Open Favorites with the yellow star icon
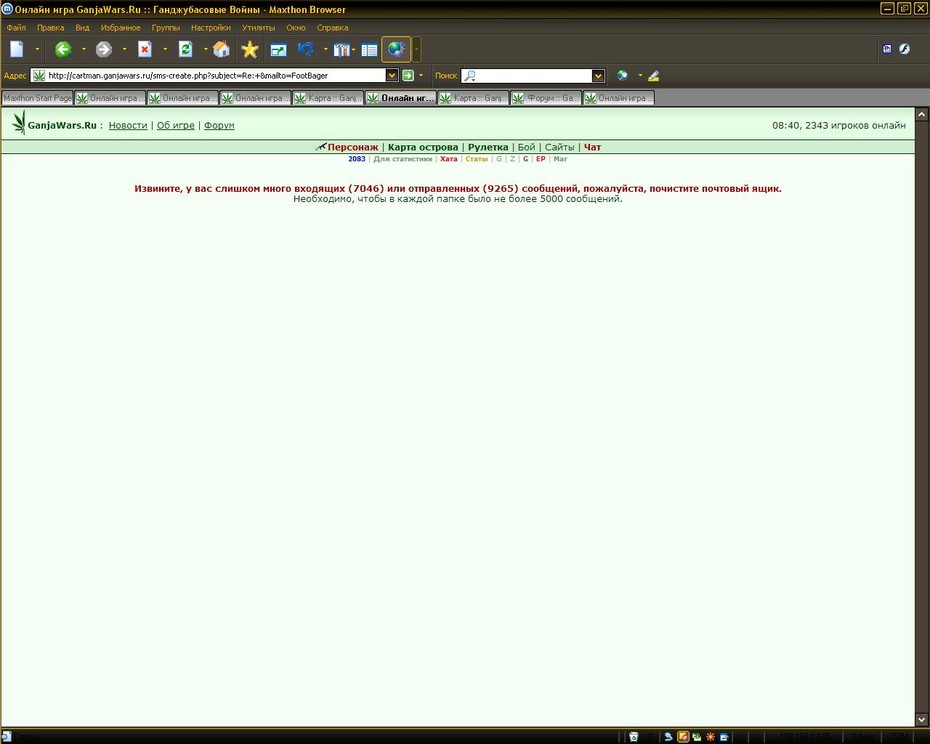Viewport: 930px width, 744px height. click(250, 49)
